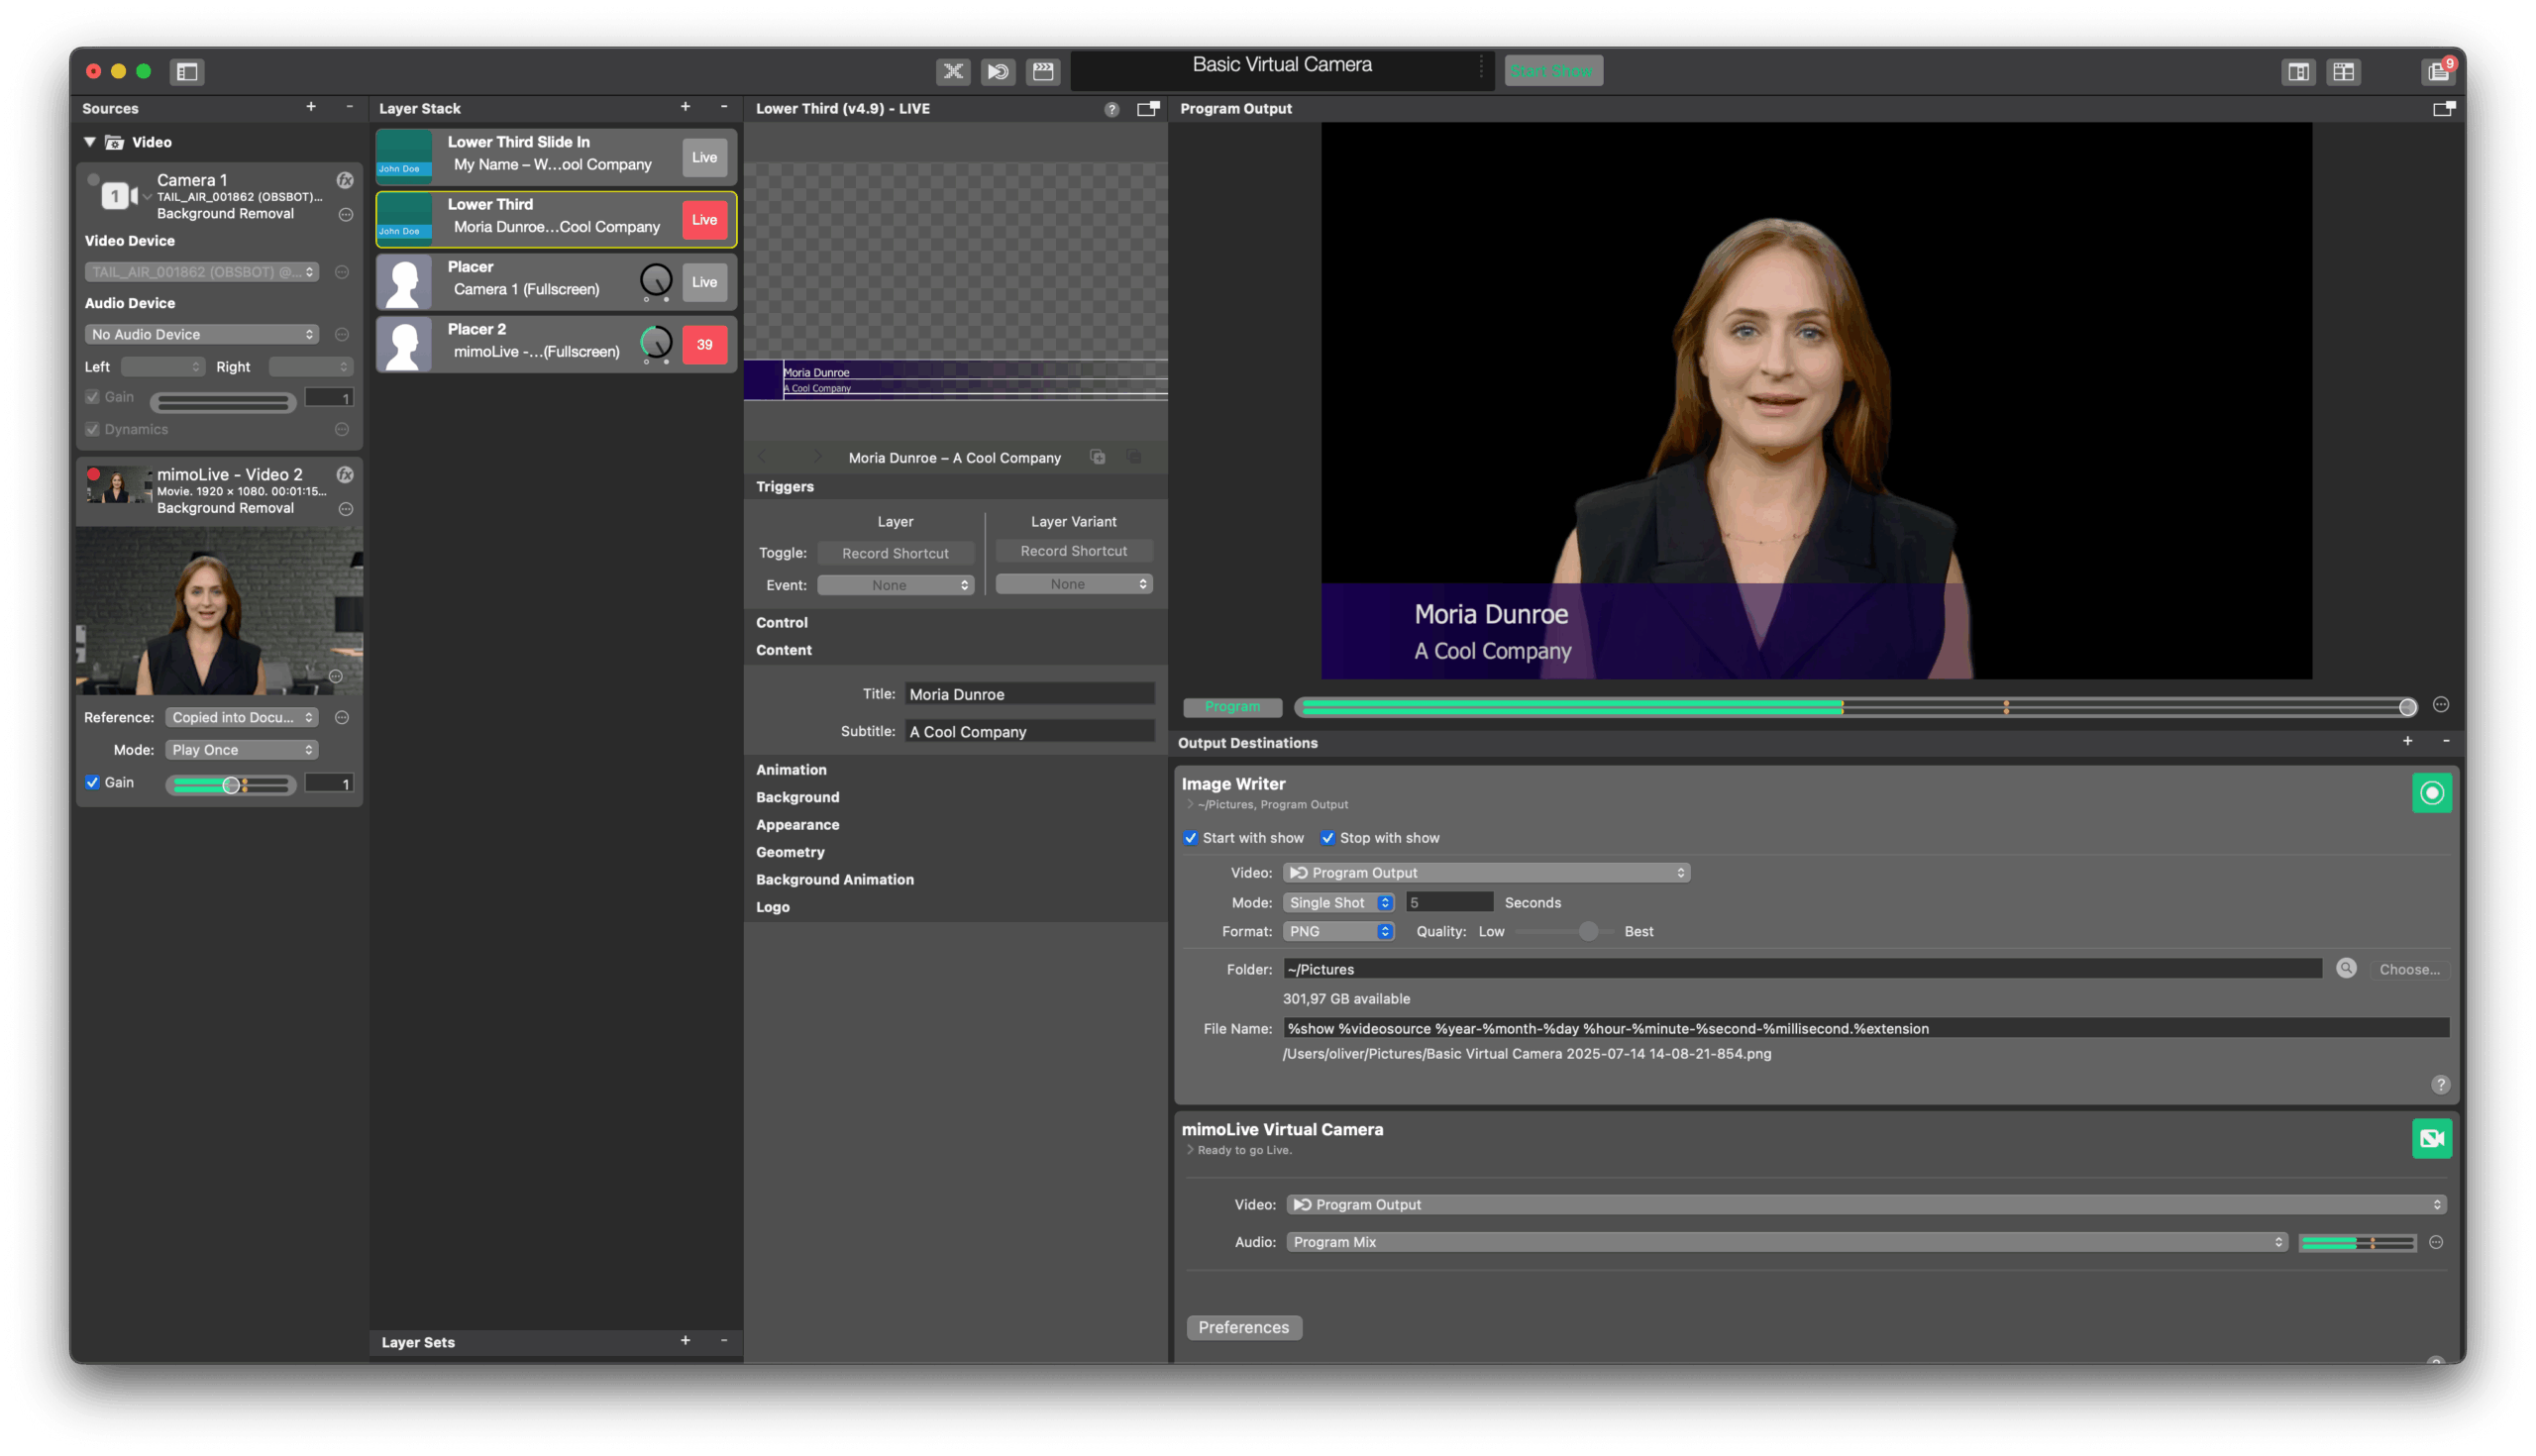Toggle Placer 2 countdown 39 live button
The image size is (2536, 1456).
pos(704,345)
